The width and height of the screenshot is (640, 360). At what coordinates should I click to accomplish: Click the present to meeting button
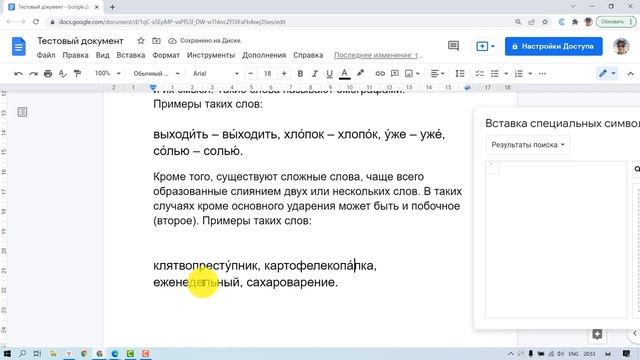(x=485, y=46)
